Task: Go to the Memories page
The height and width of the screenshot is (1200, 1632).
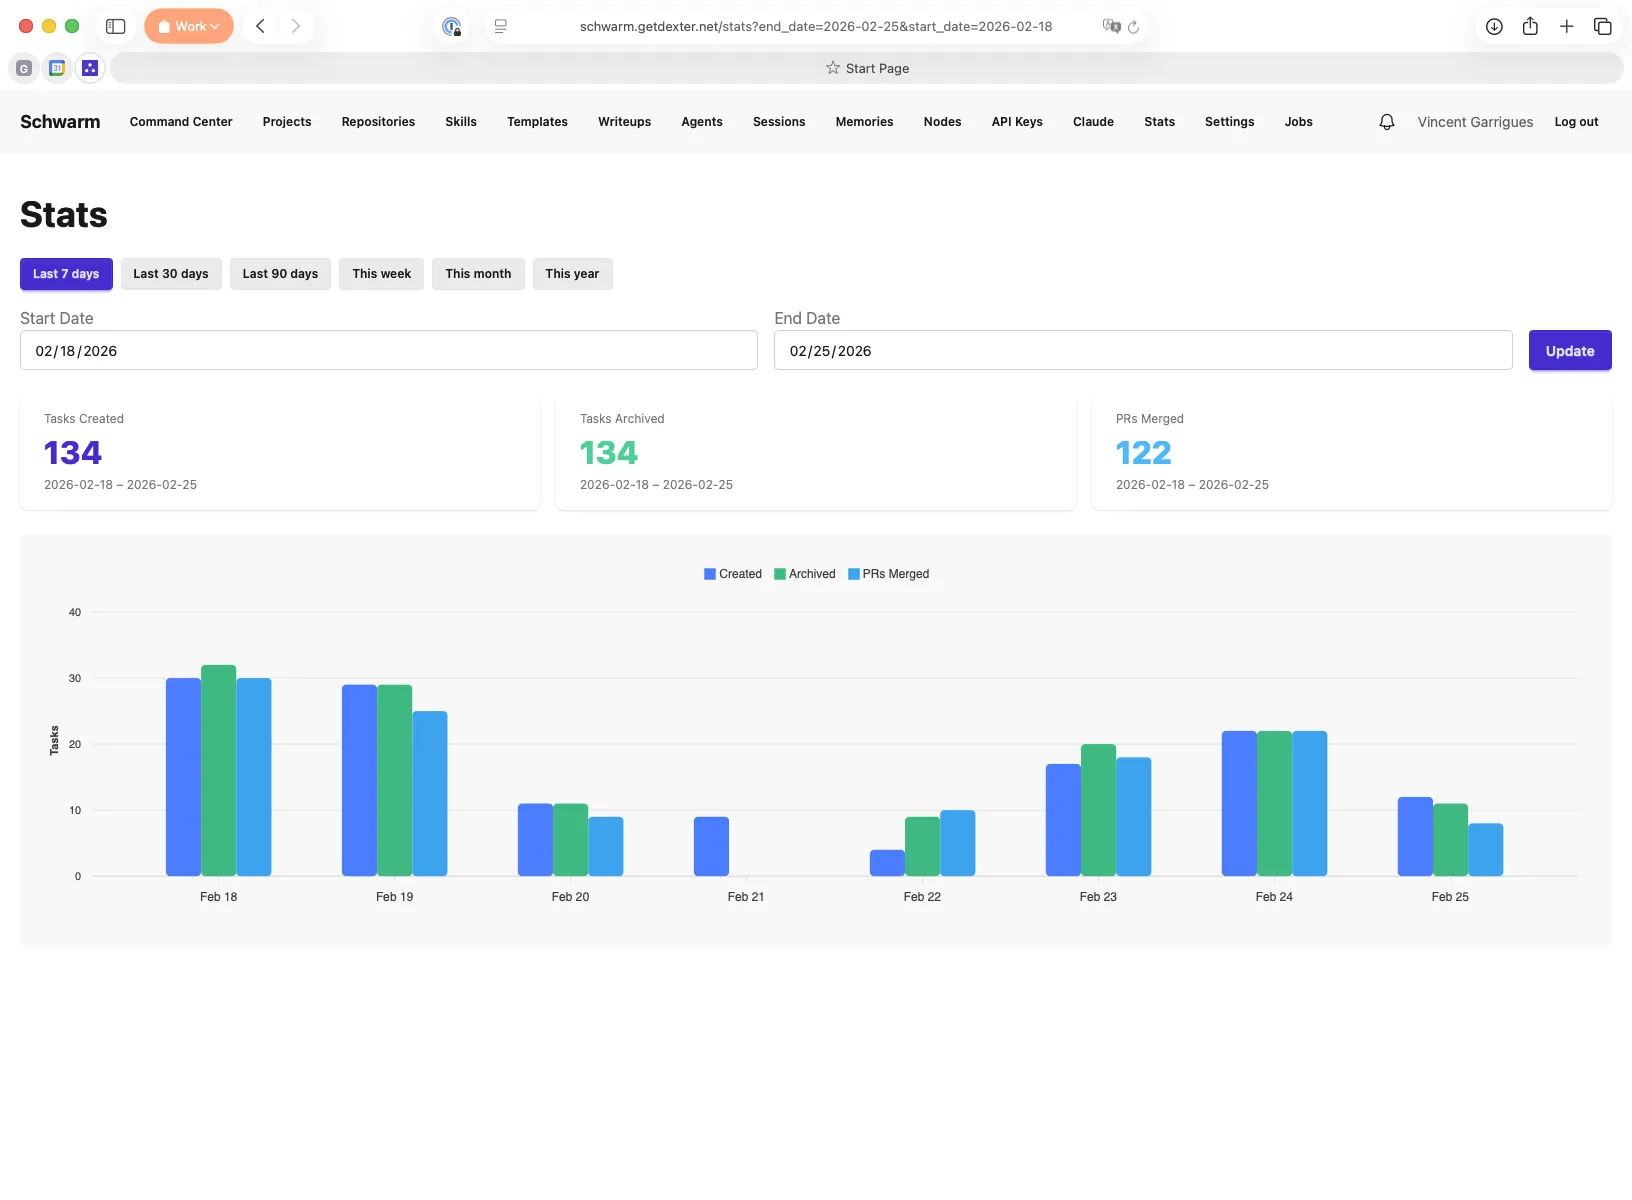Action: click(864, 121)
